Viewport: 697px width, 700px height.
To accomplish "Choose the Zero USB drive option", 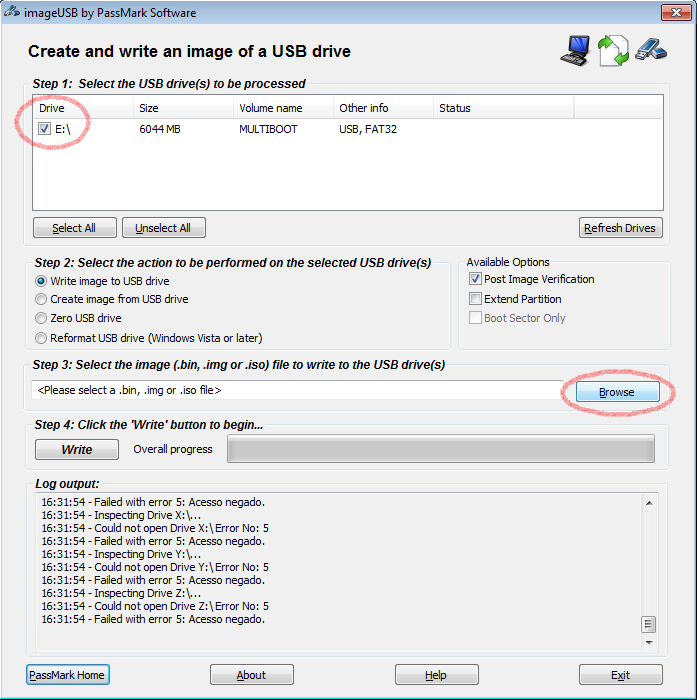I will [x=41, y=318].
